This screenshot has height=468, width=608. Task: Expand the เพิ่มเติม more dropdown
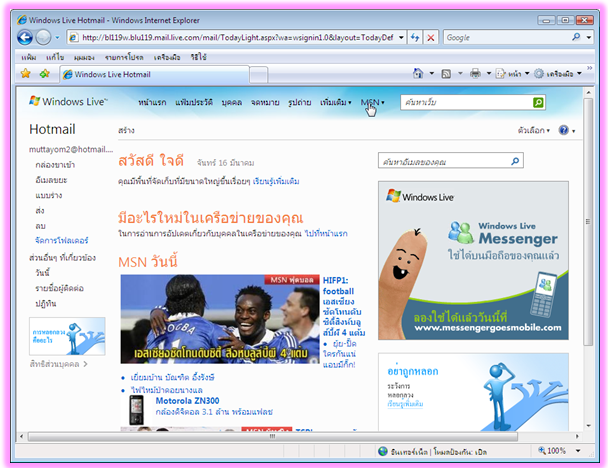[336, 102]
